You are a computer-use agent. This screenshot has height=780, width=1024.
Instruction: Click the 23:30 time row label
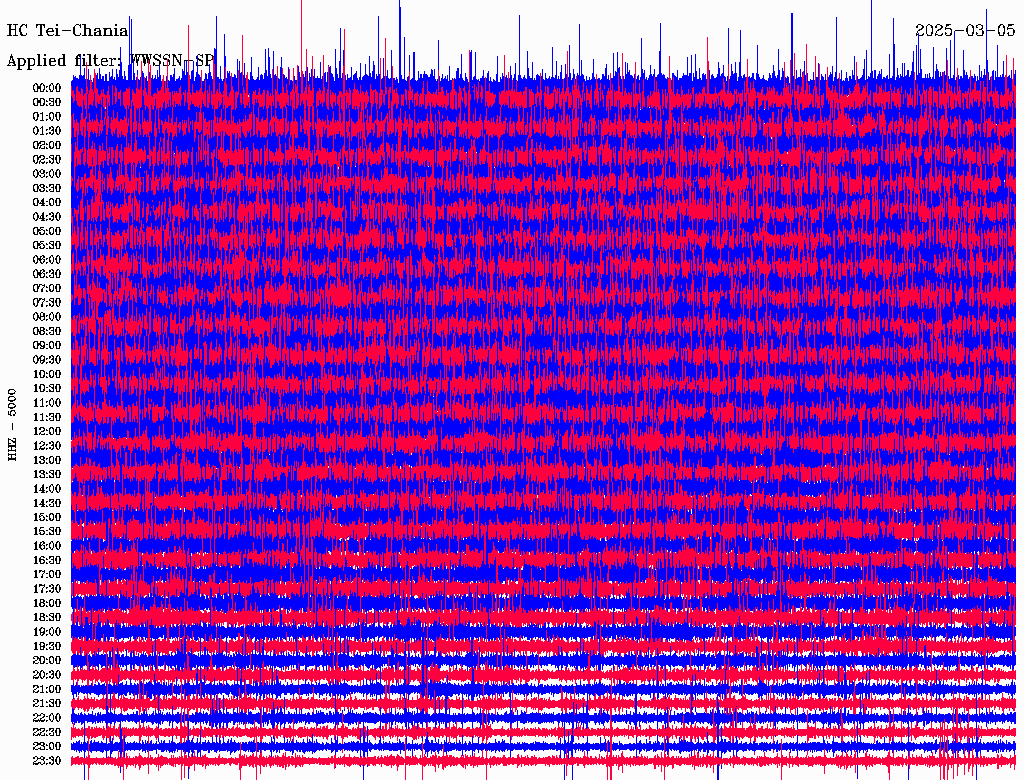click(x=47, y=761)
